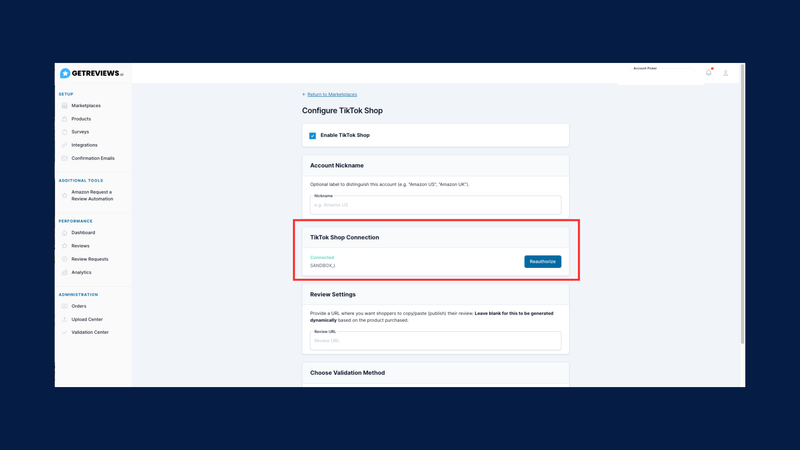Click the Review Requests icon
This screenshot has height=450, width=800.
64,259
